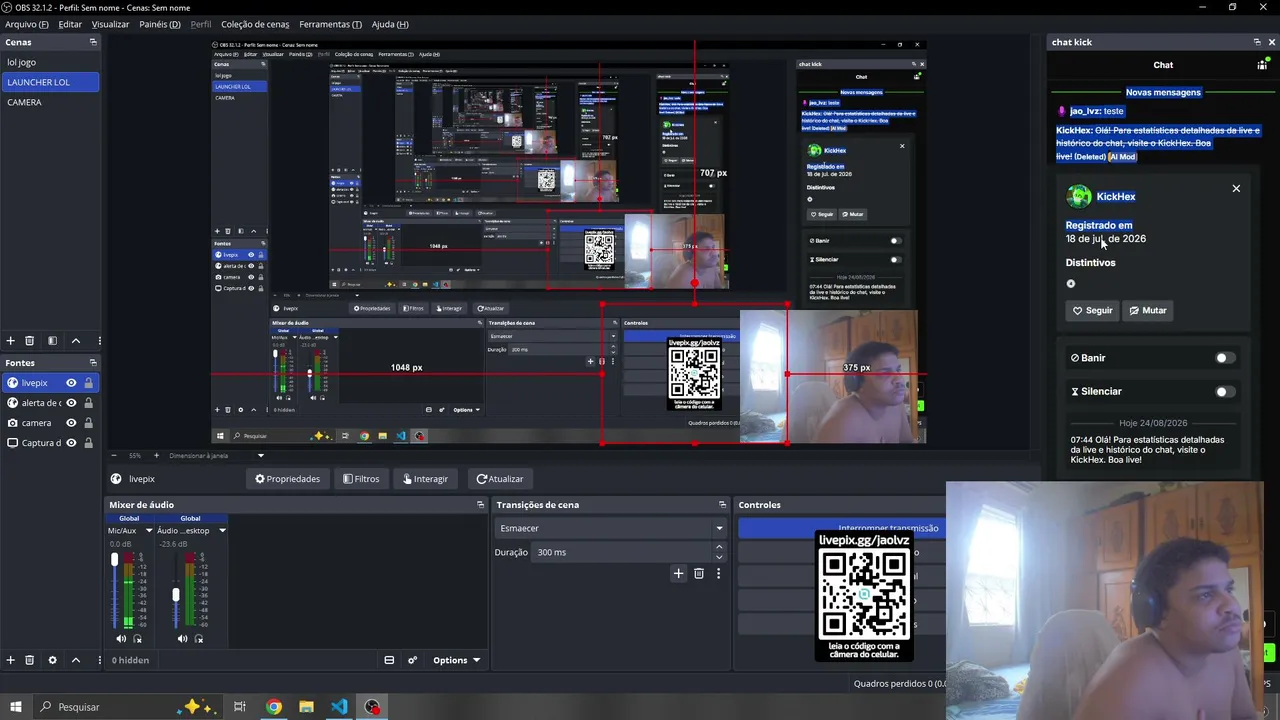Decrease transition duration with down arrow

[x=719, y=556]
